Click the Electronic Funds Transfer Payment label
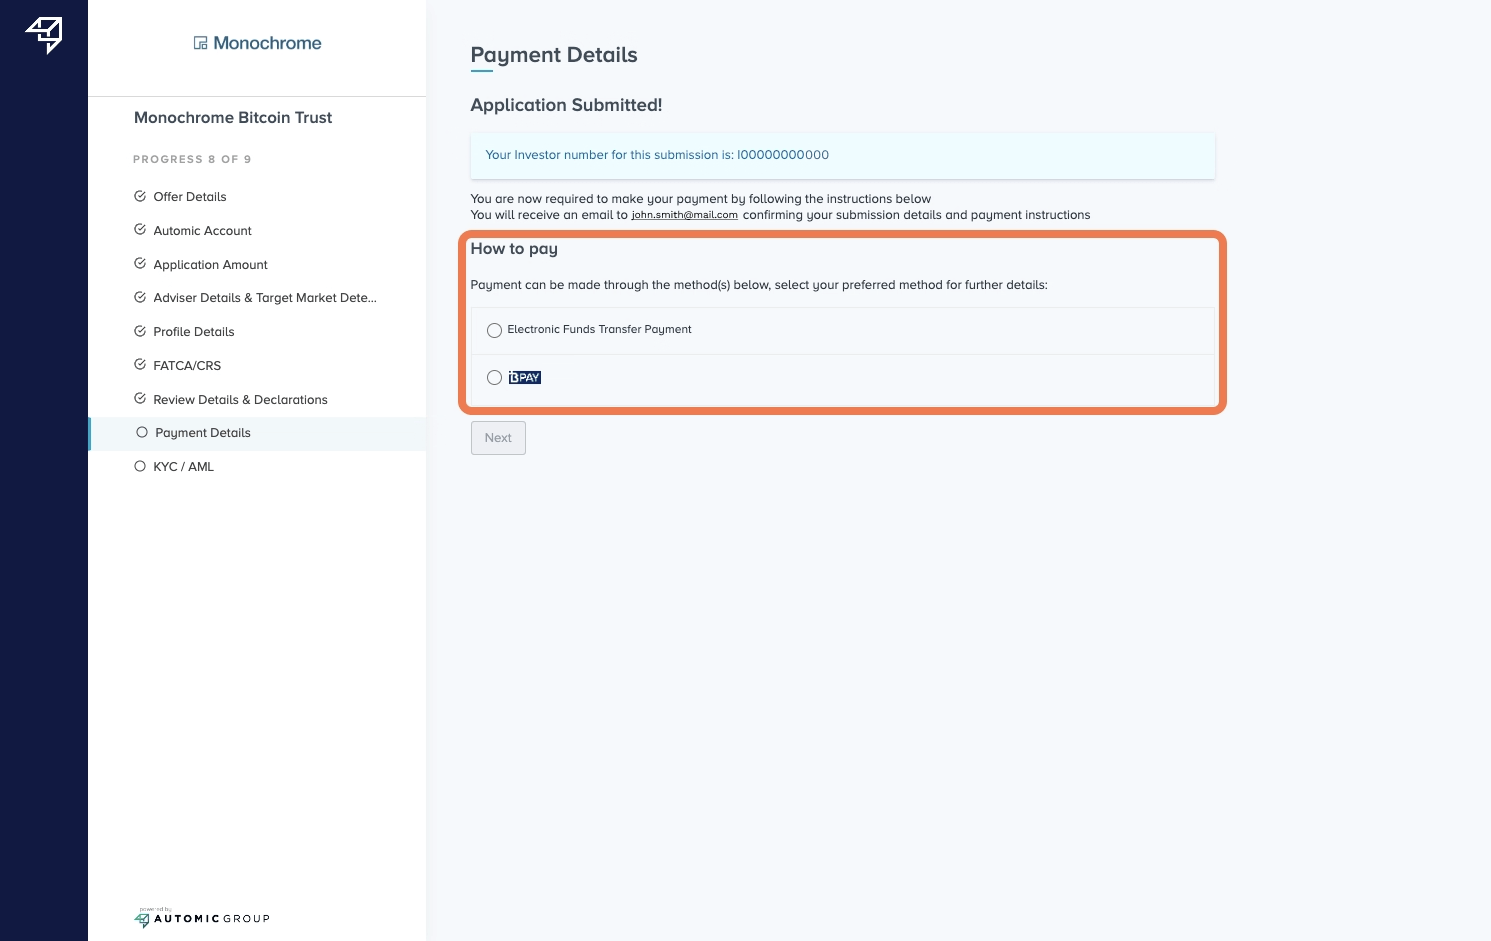This screenshot has height=941, width=1491. pos(599,330)
